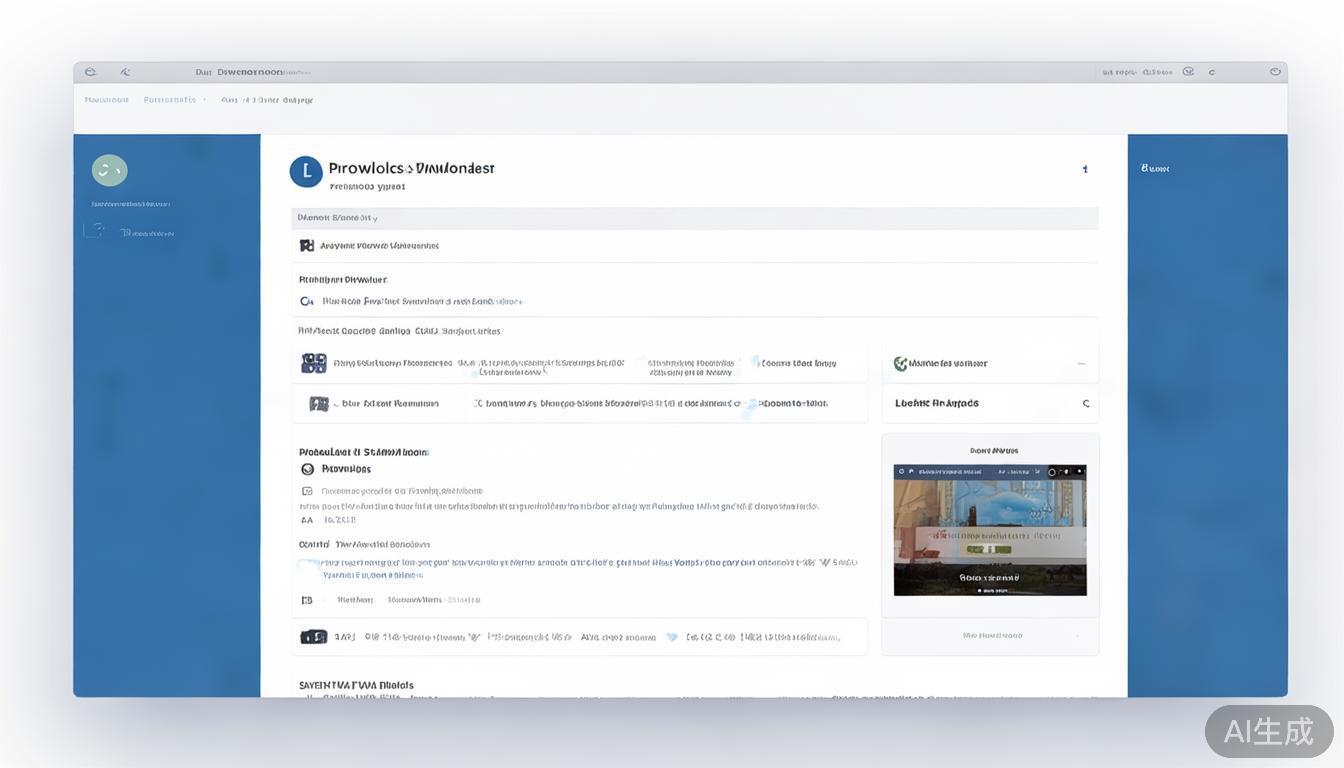Select the round radio button beside Pravnilaos
Screen dimensions: 1344x768
(307, 469)
